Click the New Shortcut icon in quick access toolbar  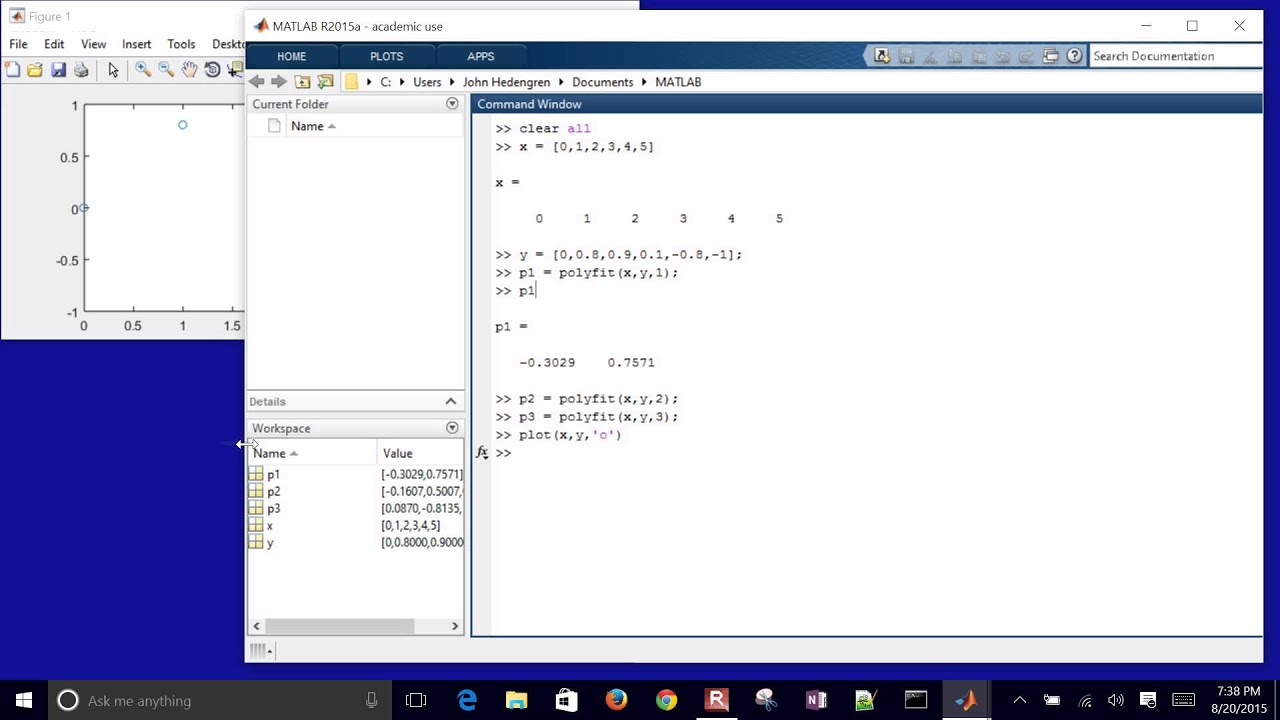point(881,56)
